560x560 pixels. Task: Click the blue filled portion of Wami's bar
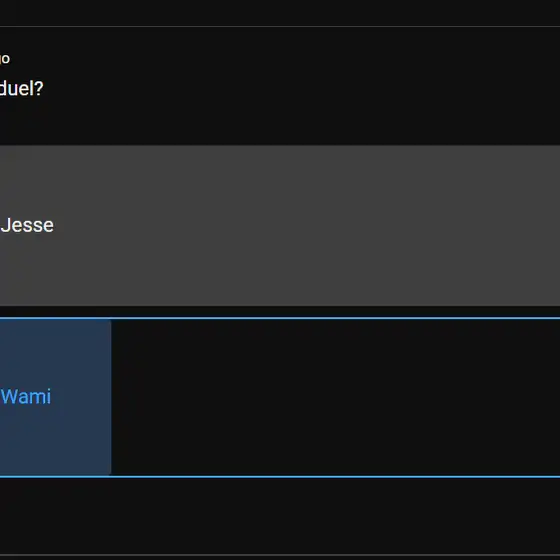55,397
